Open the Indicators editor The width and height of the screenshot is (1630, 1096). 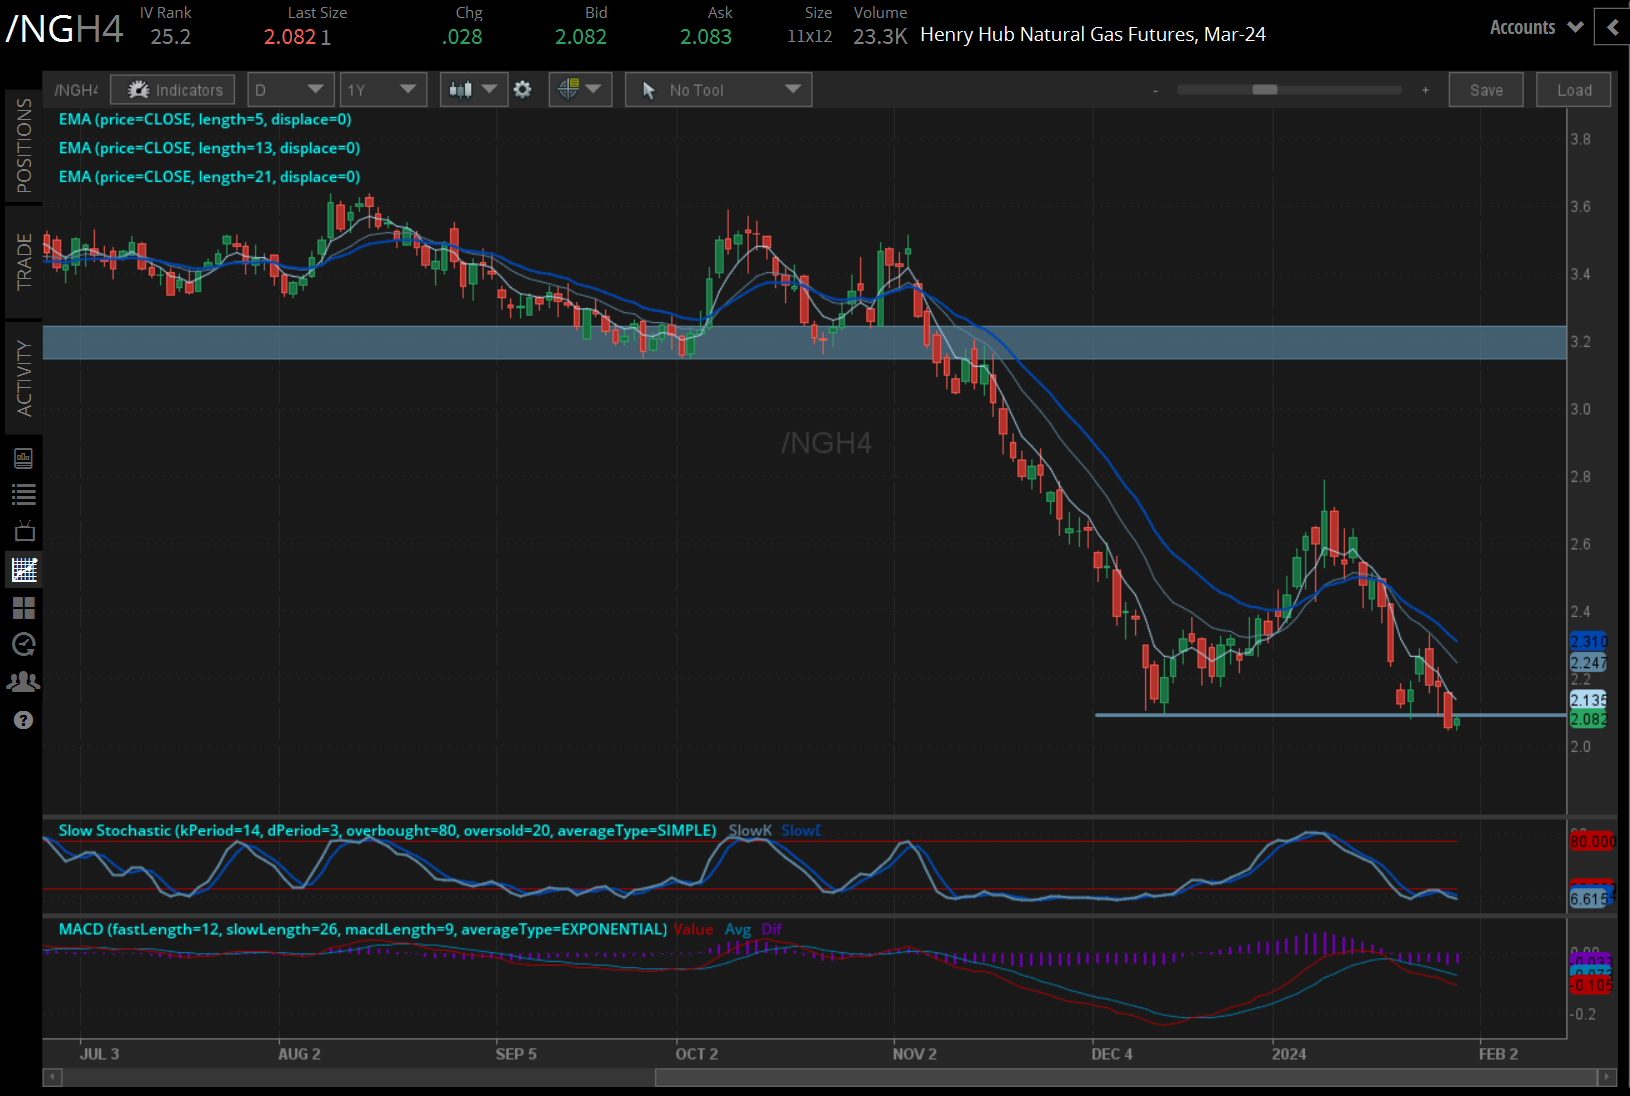[x=172, y=89]
